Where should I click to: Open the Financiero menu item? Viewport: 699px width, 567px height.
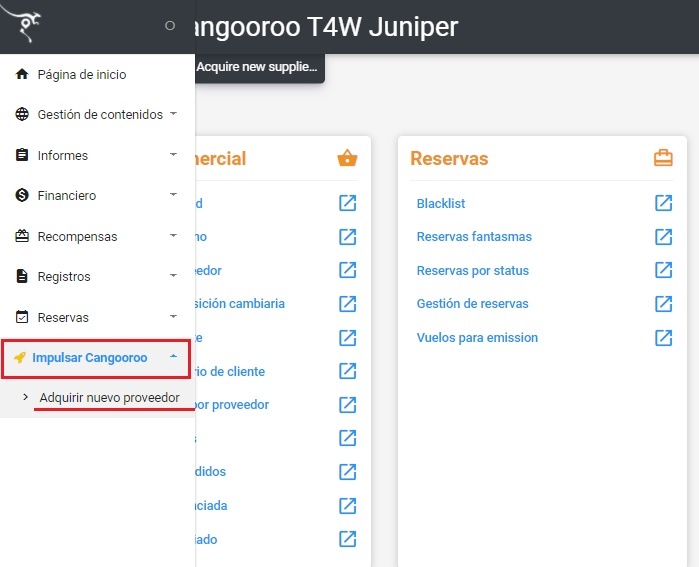(x=67, y=196)
